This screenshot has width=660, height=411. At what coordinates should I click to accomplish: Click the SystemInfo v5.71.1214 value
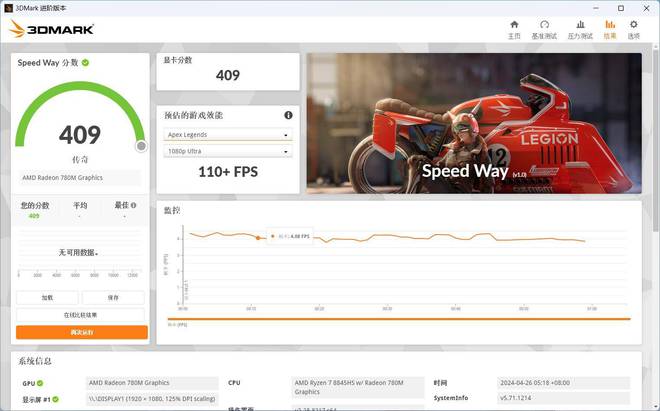564,398
